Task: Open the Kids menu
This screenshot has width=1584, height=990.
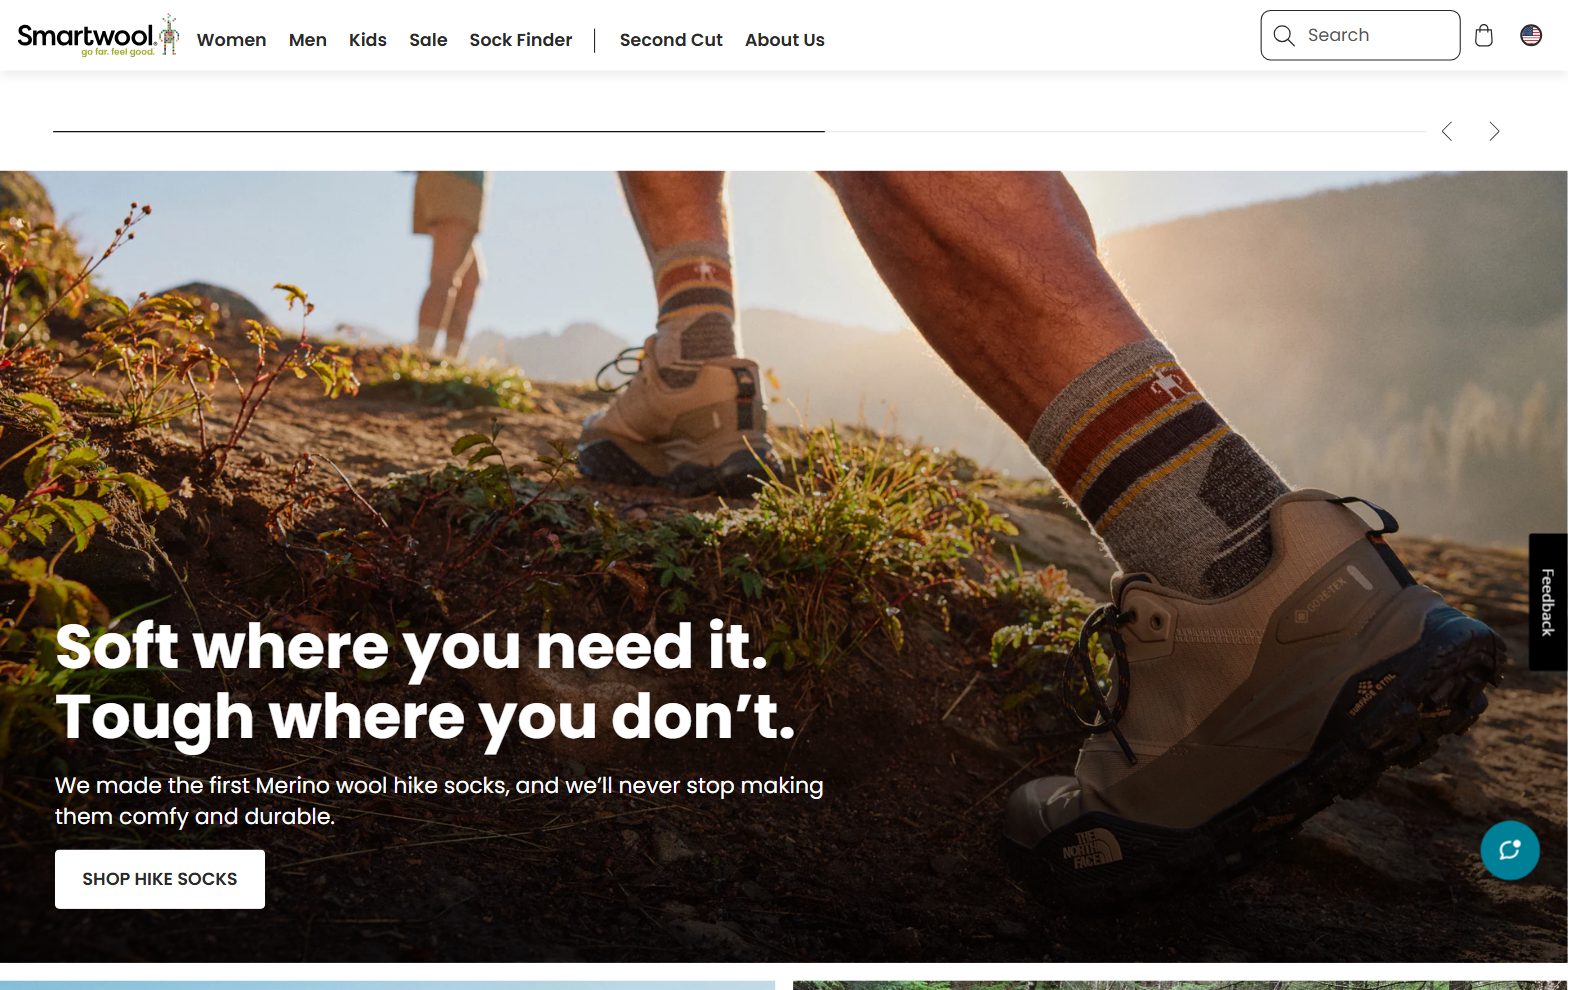Action: 367,40
